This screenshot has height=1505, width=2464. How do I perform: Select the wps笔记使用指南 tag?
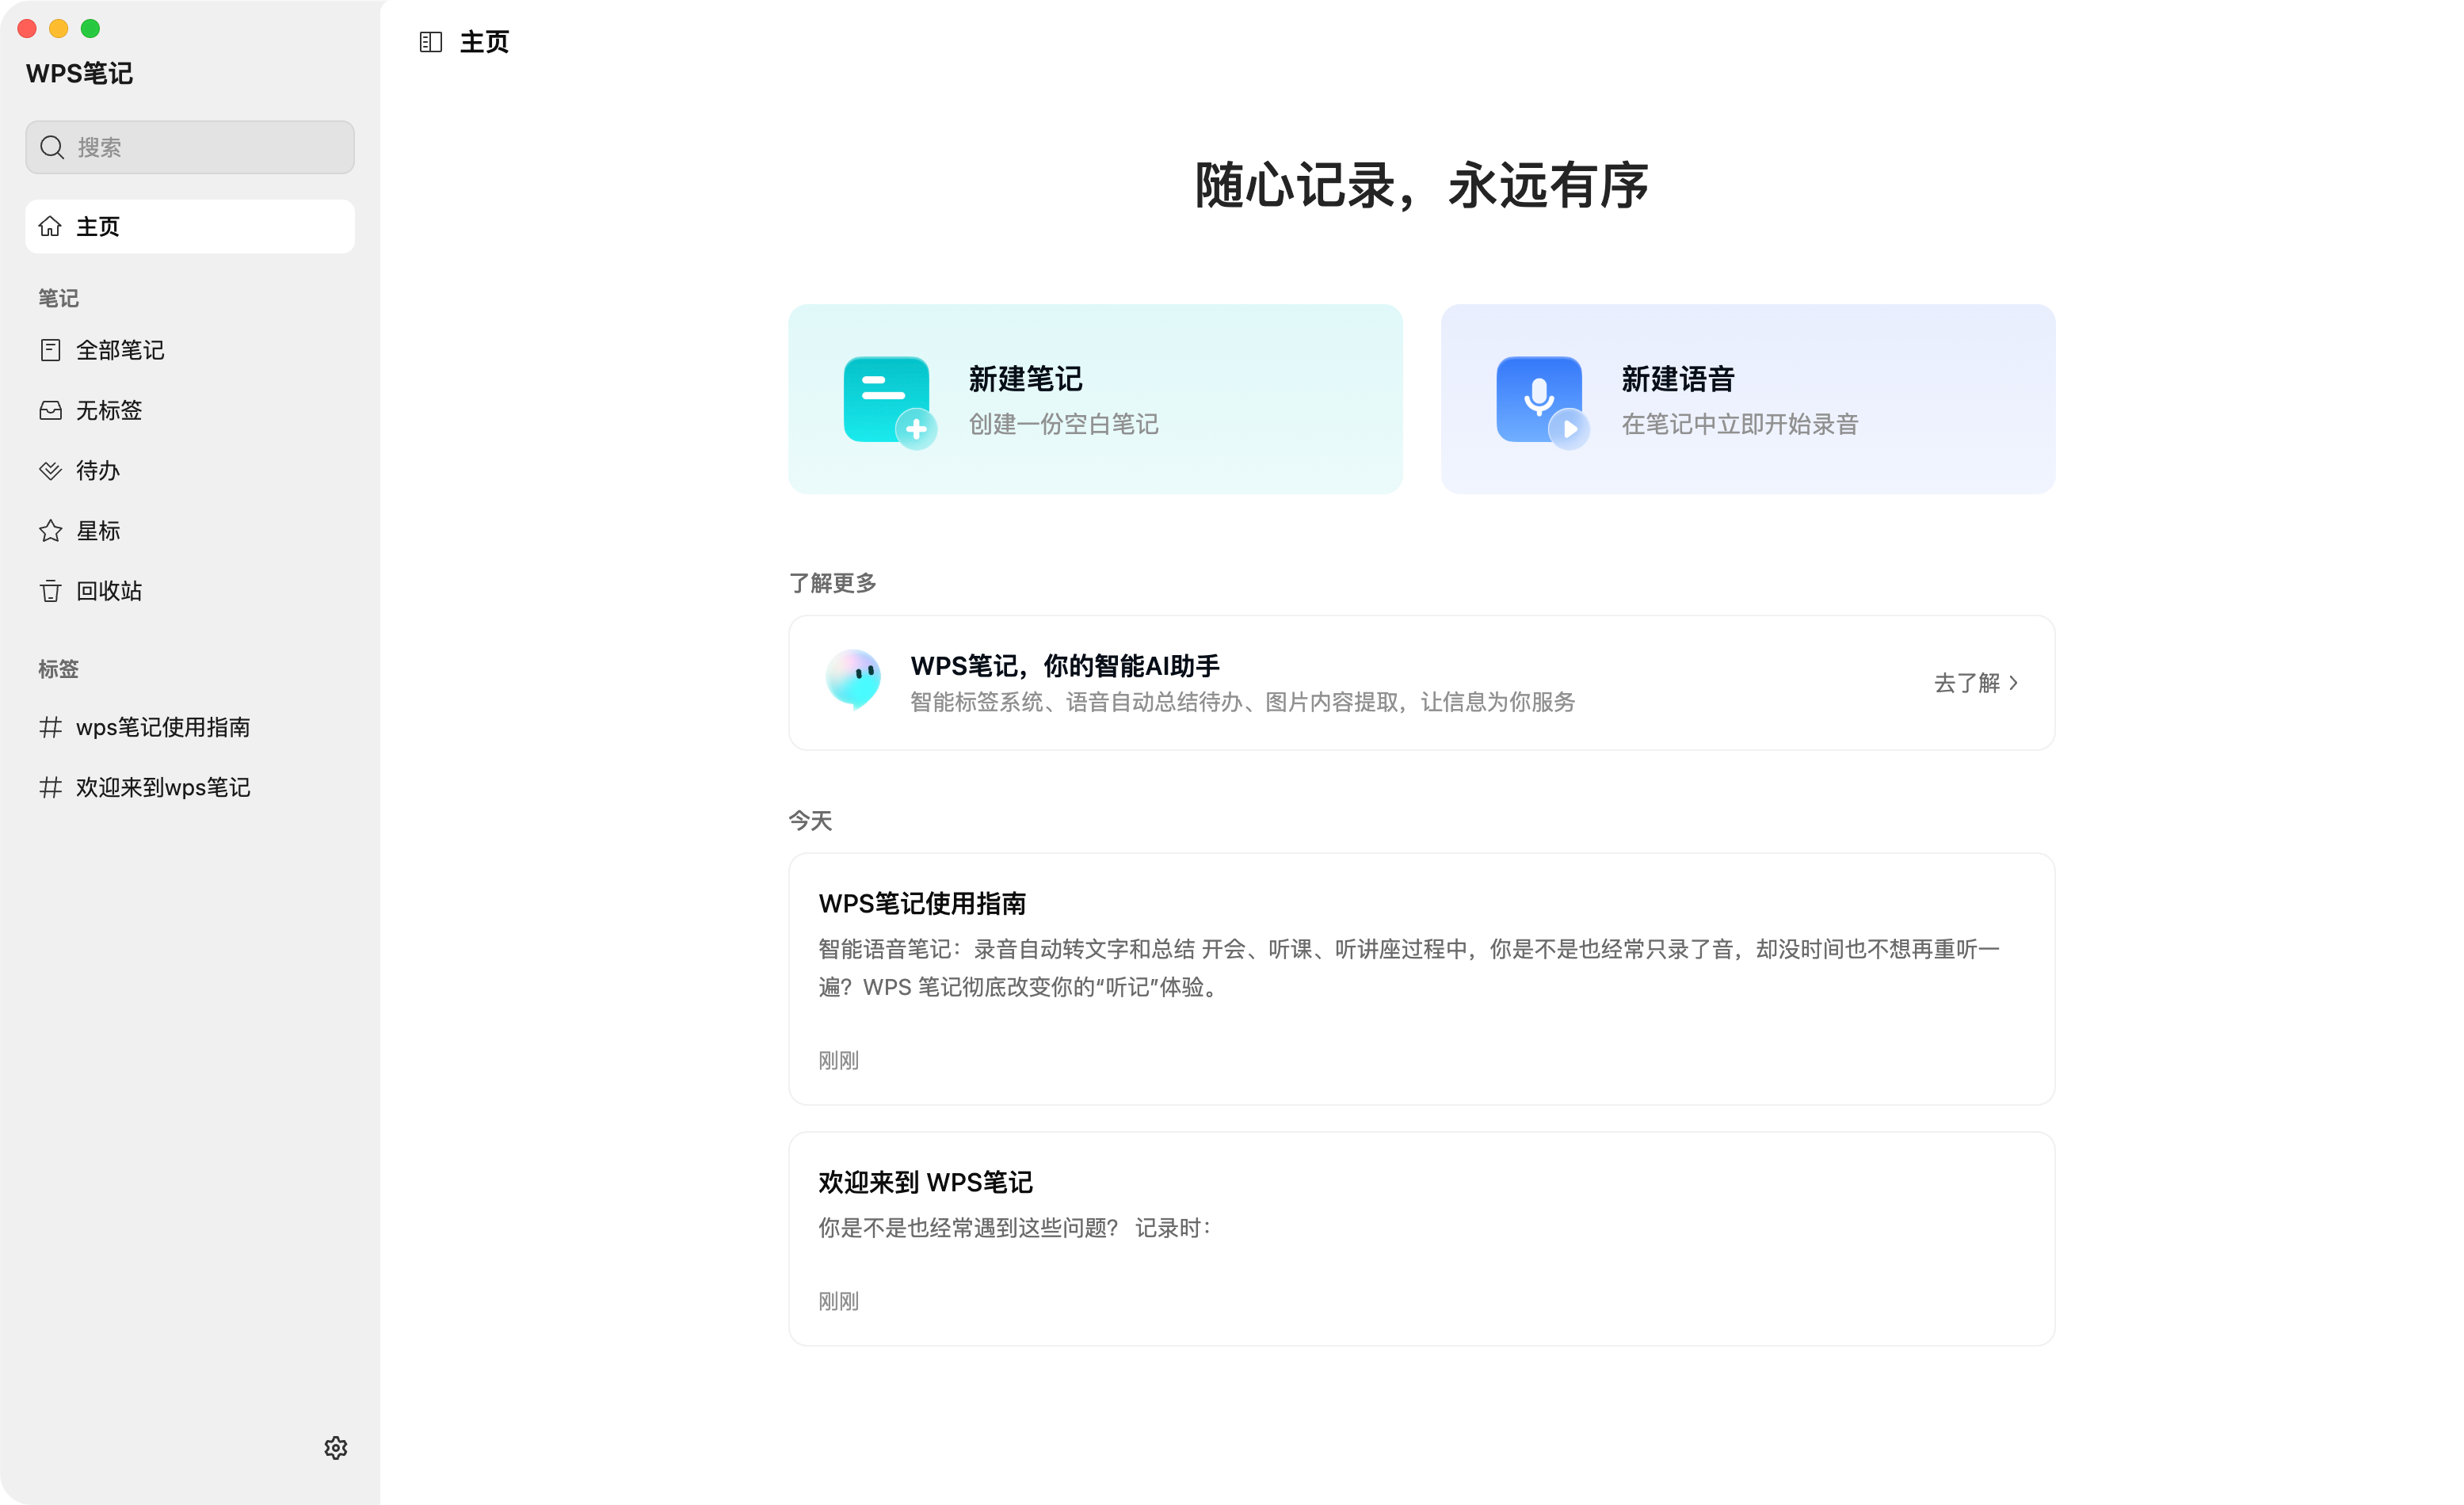163,727
